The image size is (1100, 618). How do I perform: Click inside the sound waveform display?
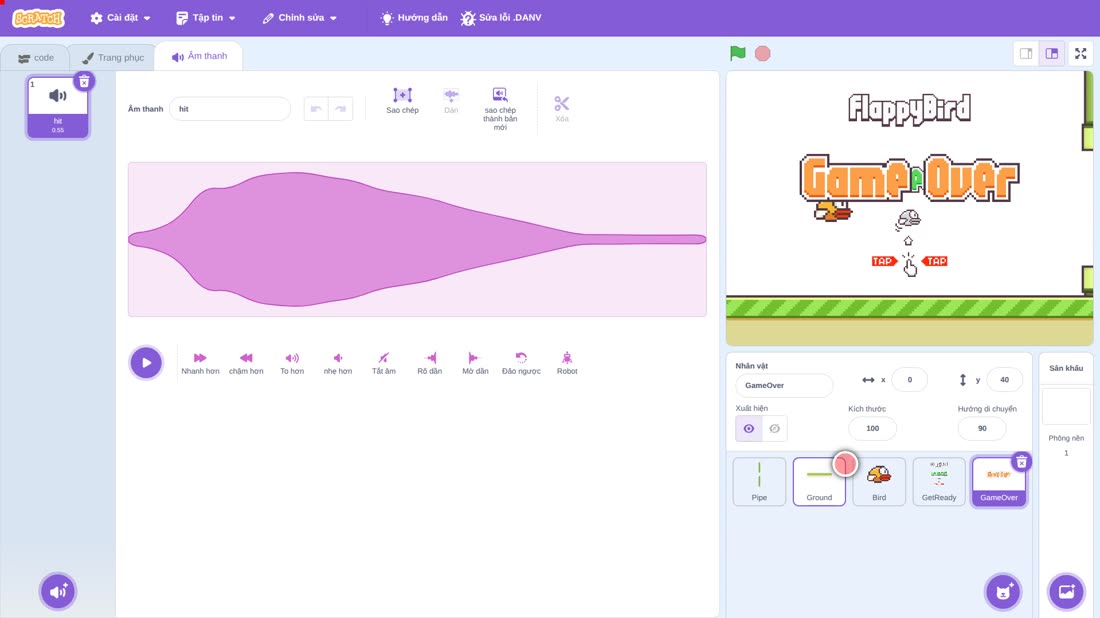(x=417, y=239)
